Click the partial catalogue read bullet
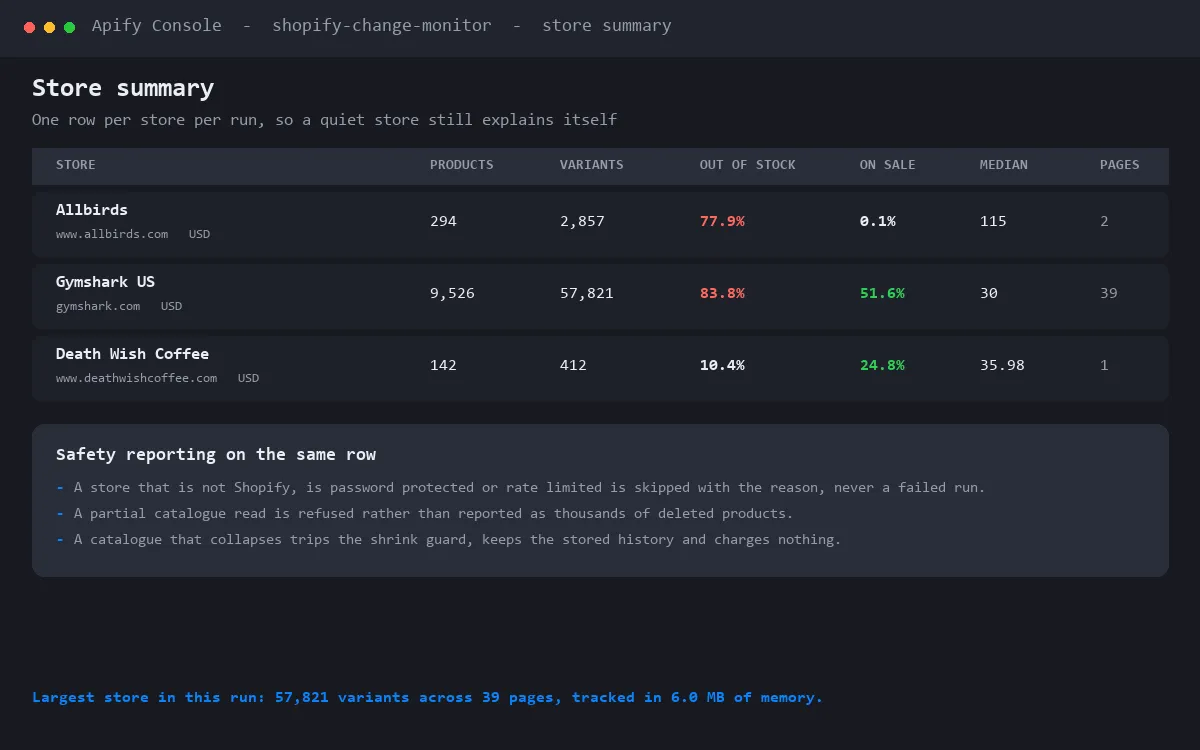 pos(424,514)
